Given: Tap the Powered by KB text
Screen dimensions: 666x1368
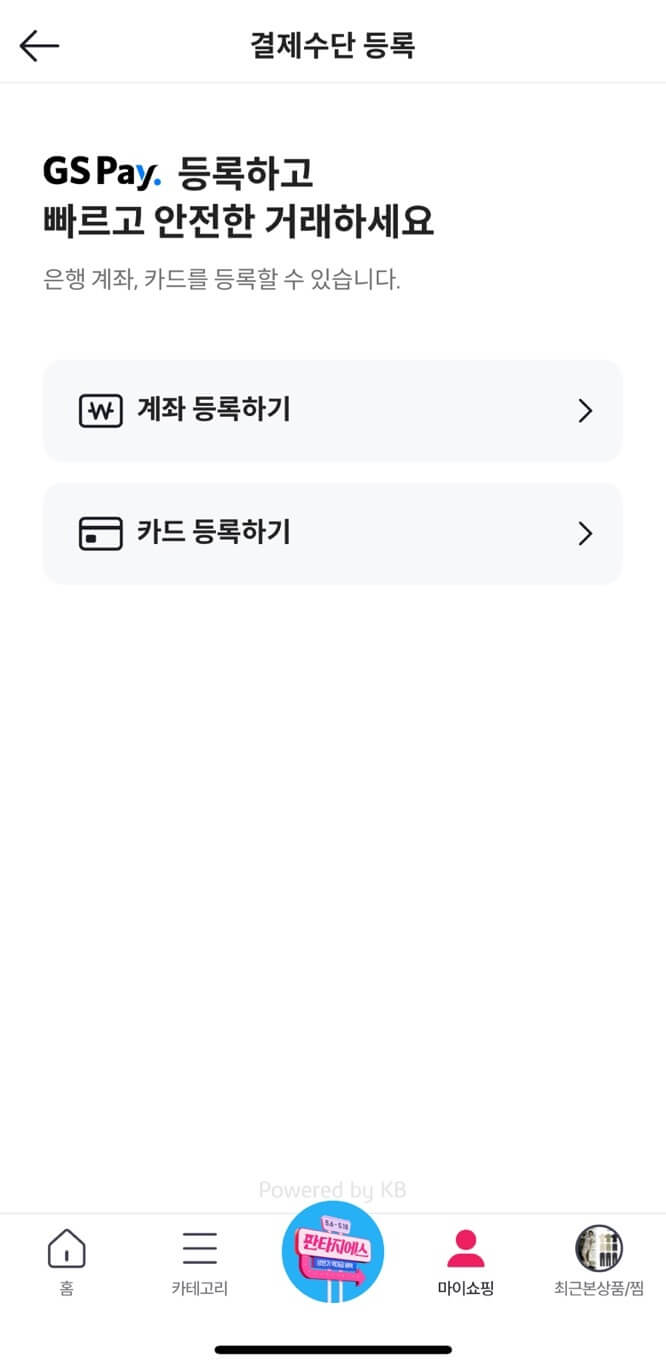Looking at the screenshot, I should [x=332, y=1189].
